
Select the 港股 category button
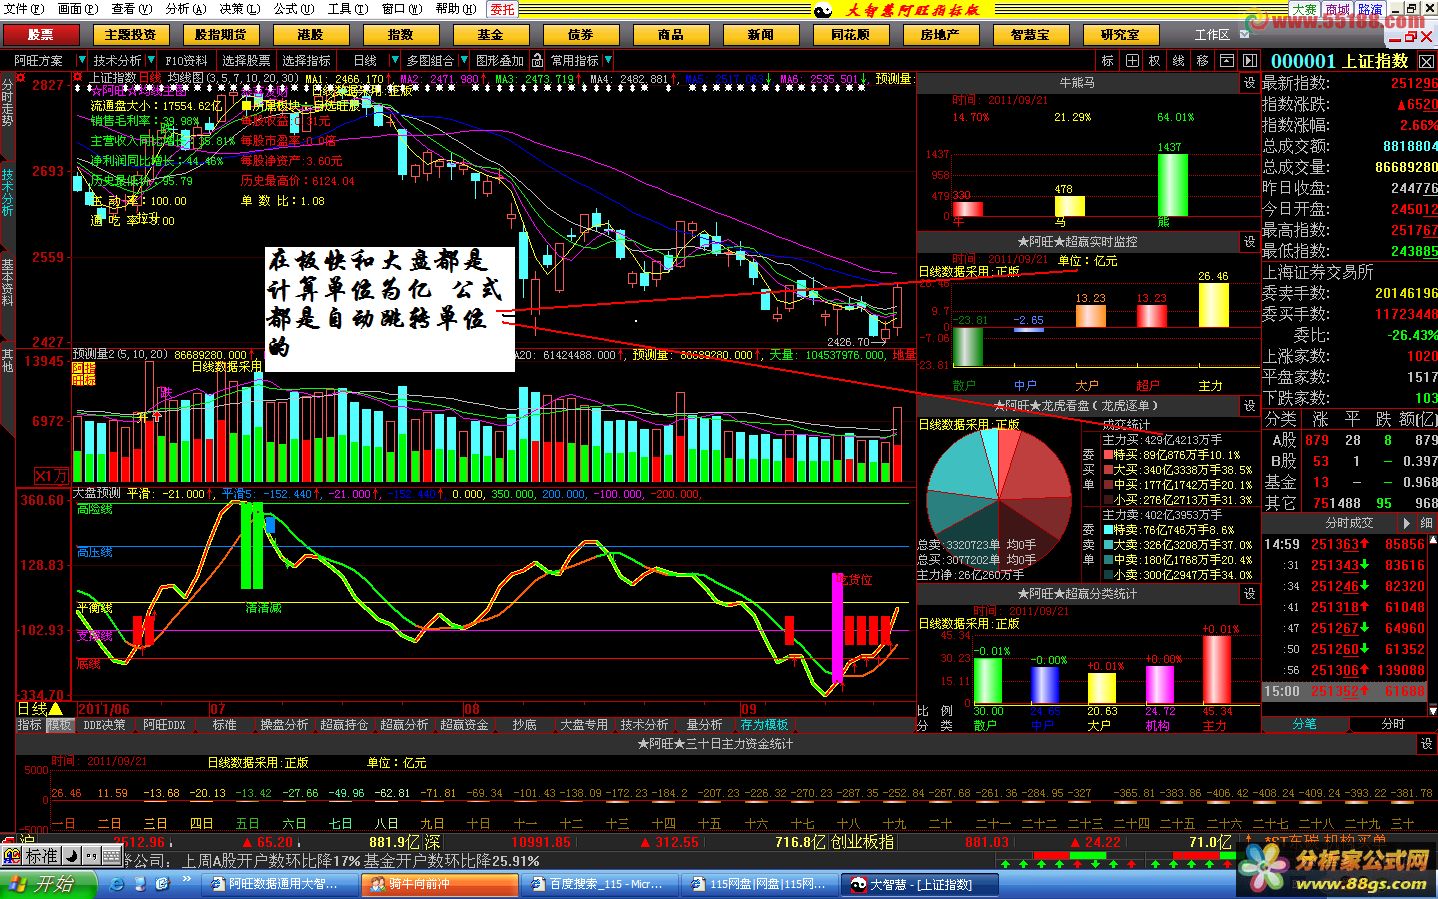[310, 34]
